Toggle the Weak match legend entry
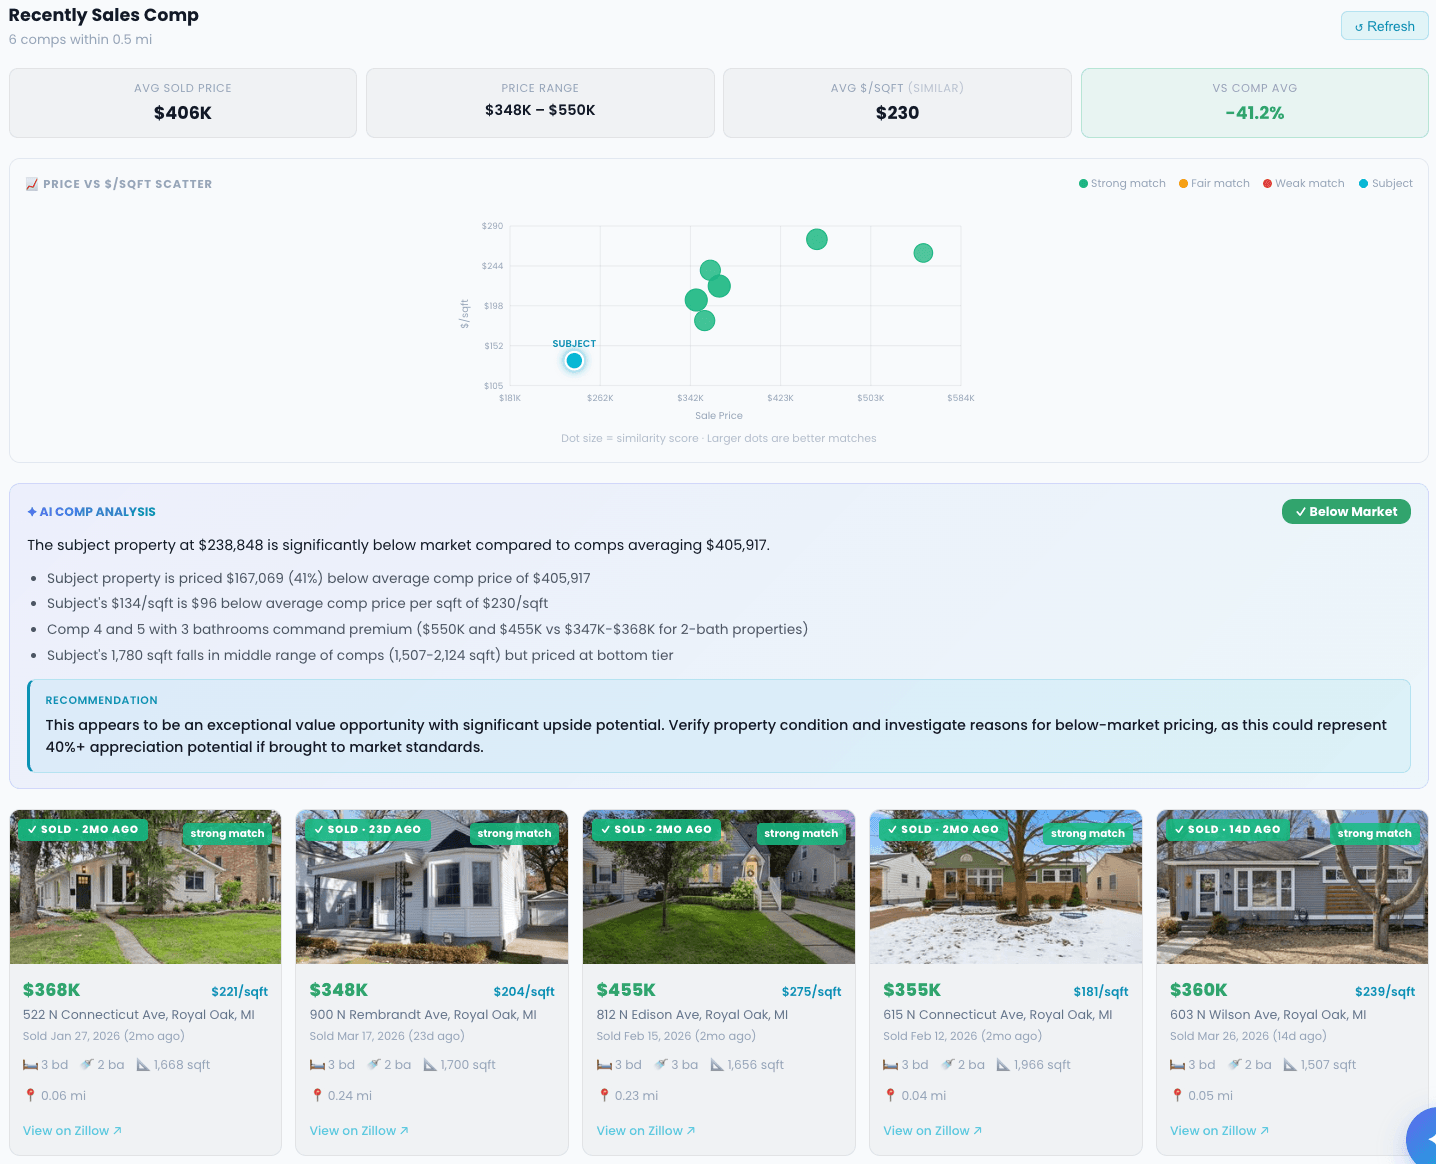 point(1310,183)
